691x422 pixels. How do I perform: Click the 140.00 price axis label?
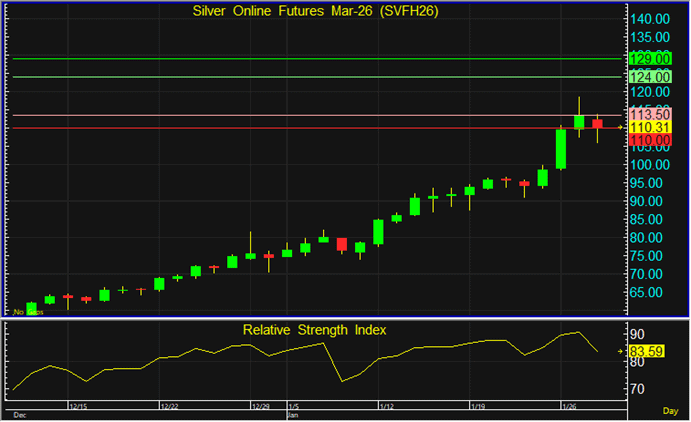(650, 19)
